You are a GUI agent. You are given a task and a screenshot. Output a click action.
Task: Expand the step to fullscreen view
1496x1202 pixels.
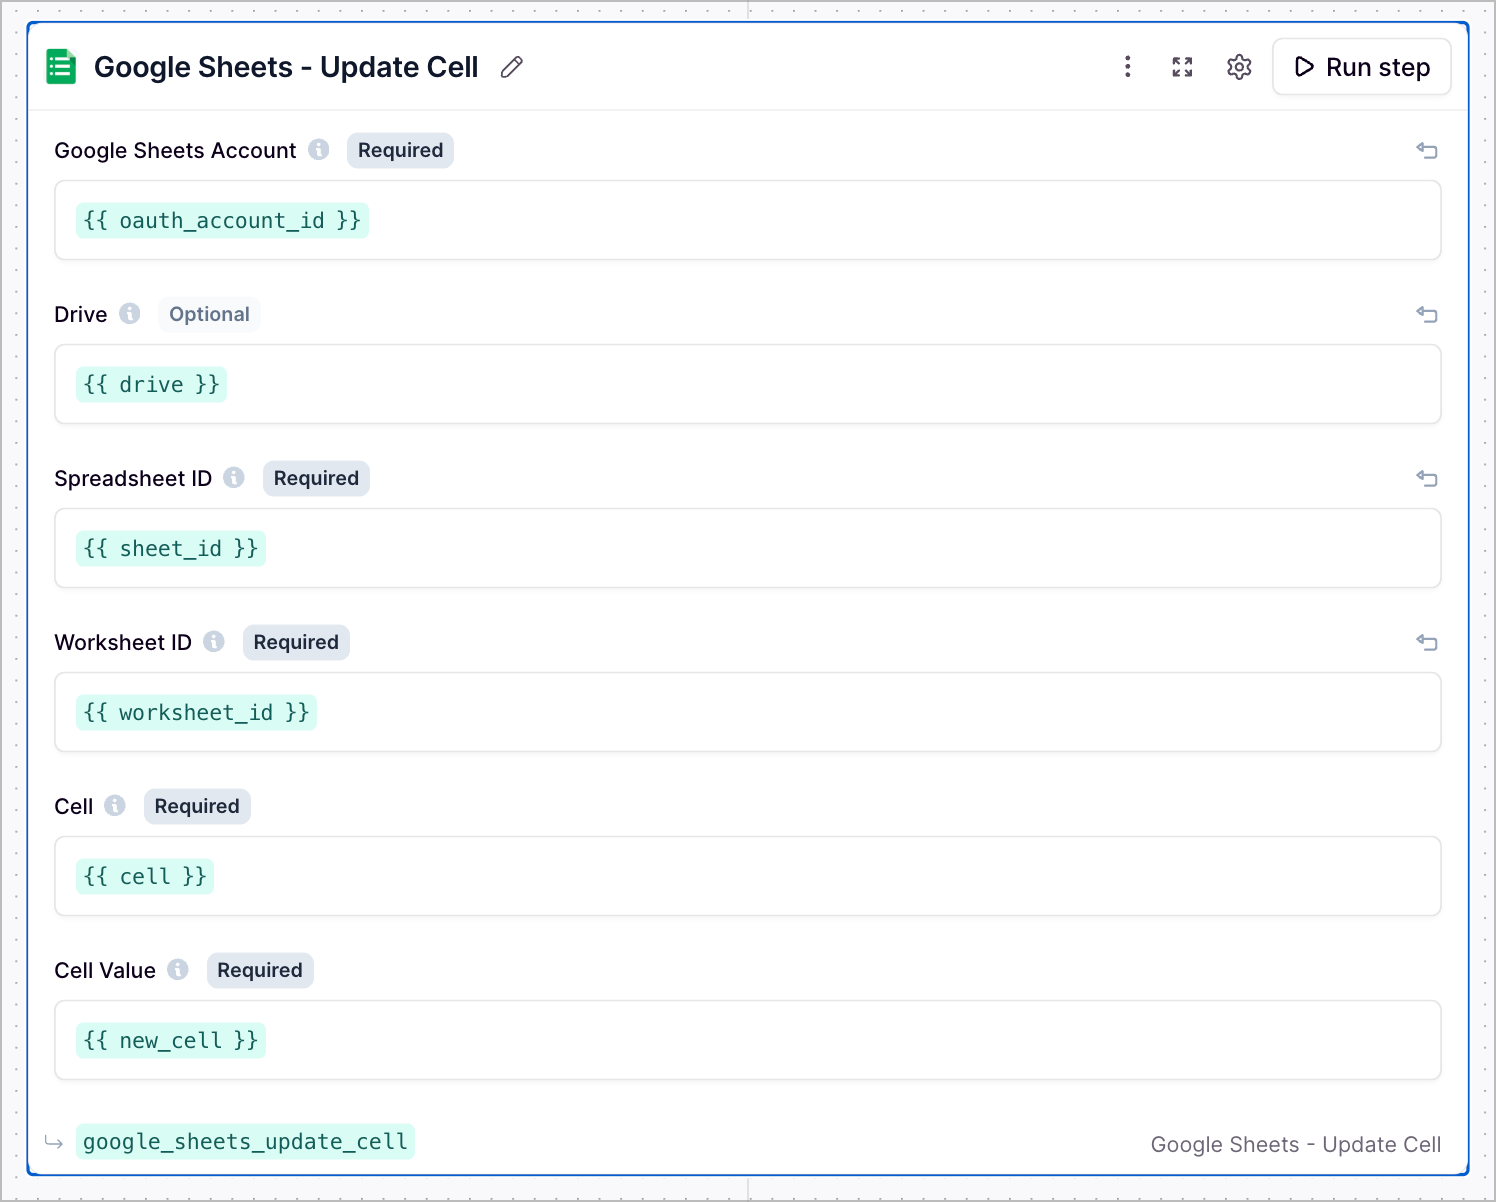click(x=1182, y=67)
